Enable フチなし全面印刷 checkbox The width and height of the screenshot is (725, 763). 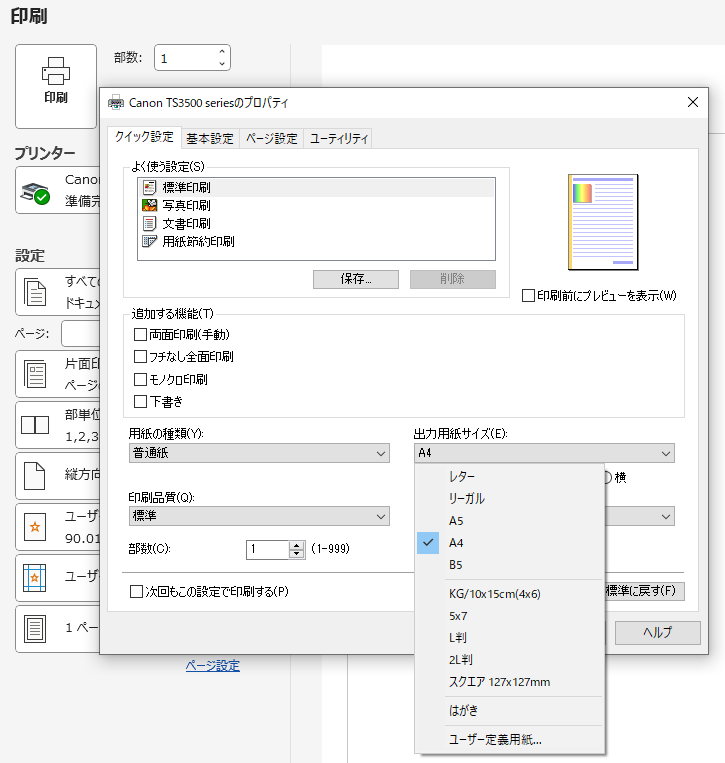click(x=140, y=357)
